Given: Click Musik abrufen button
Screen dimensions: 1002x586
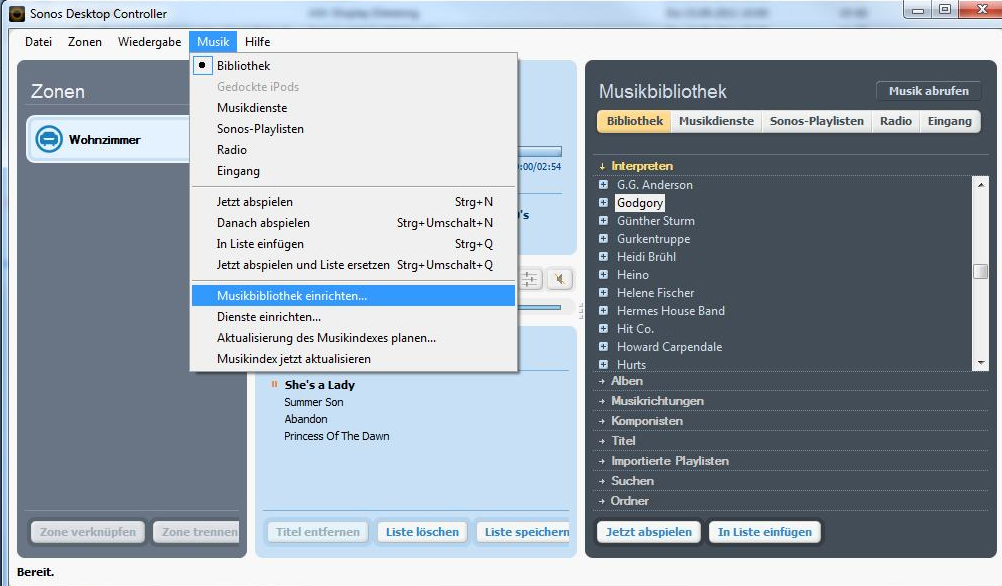Looking at the screenshot, I should (929, 91).
